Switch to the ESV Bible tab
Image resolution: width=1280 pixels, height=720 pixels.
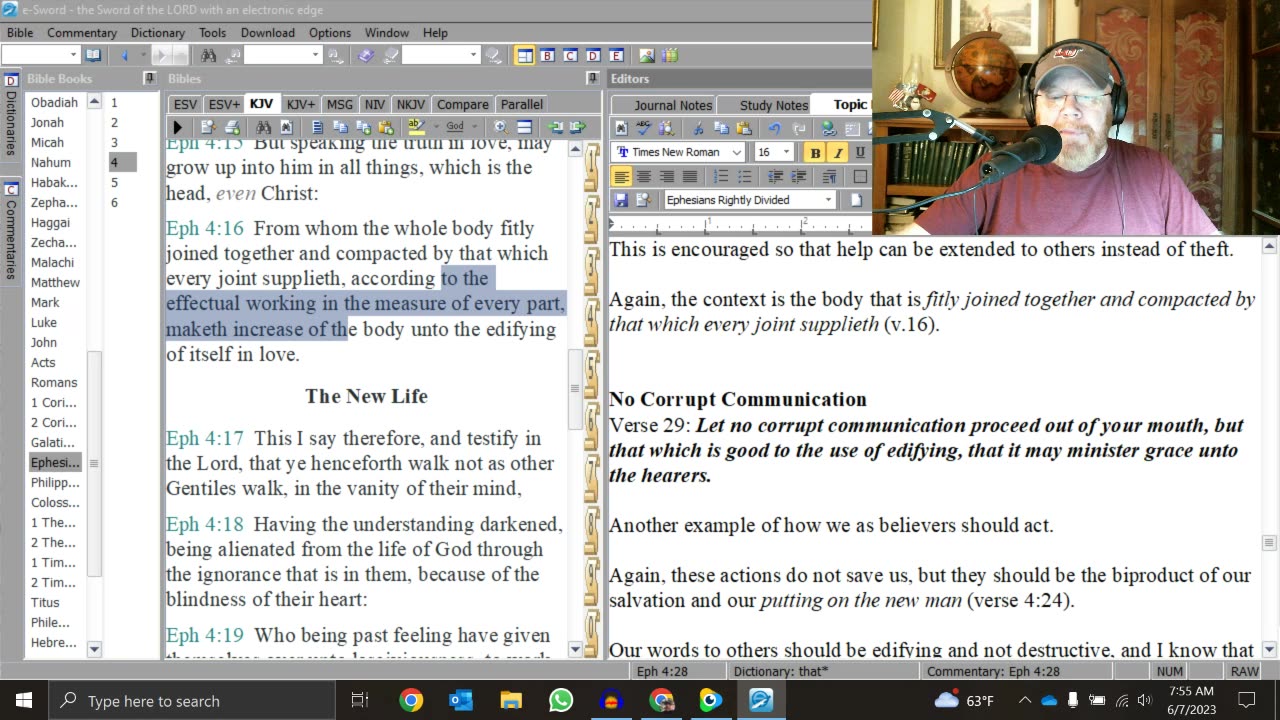pyautogui.click(x=185, y=104)
